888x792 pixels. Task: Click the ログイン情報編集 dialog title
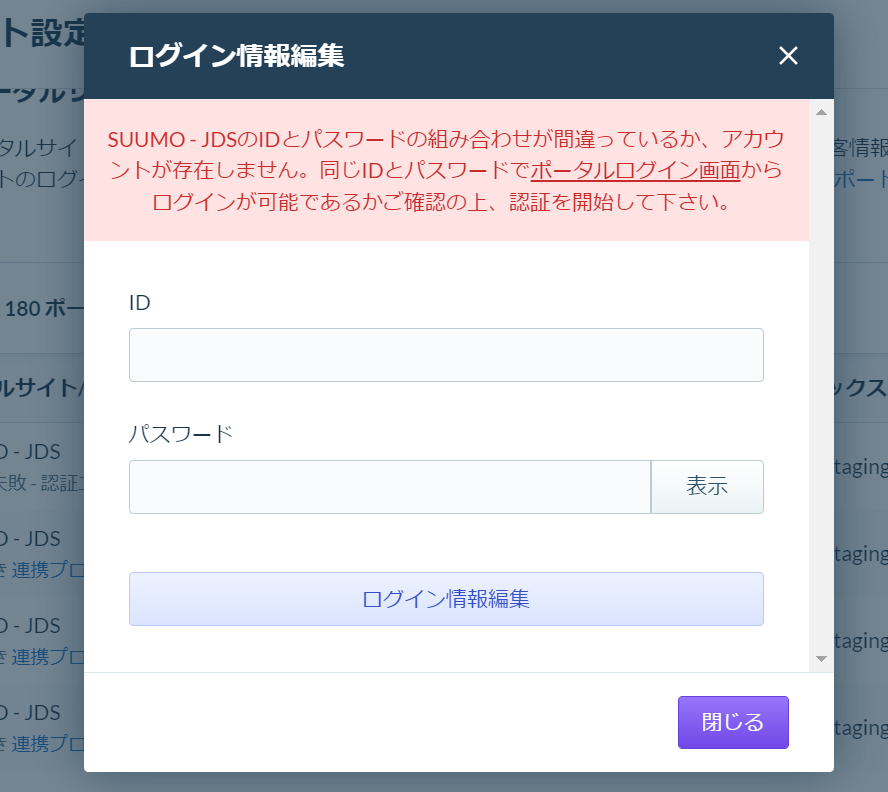[x=236, y=56]
